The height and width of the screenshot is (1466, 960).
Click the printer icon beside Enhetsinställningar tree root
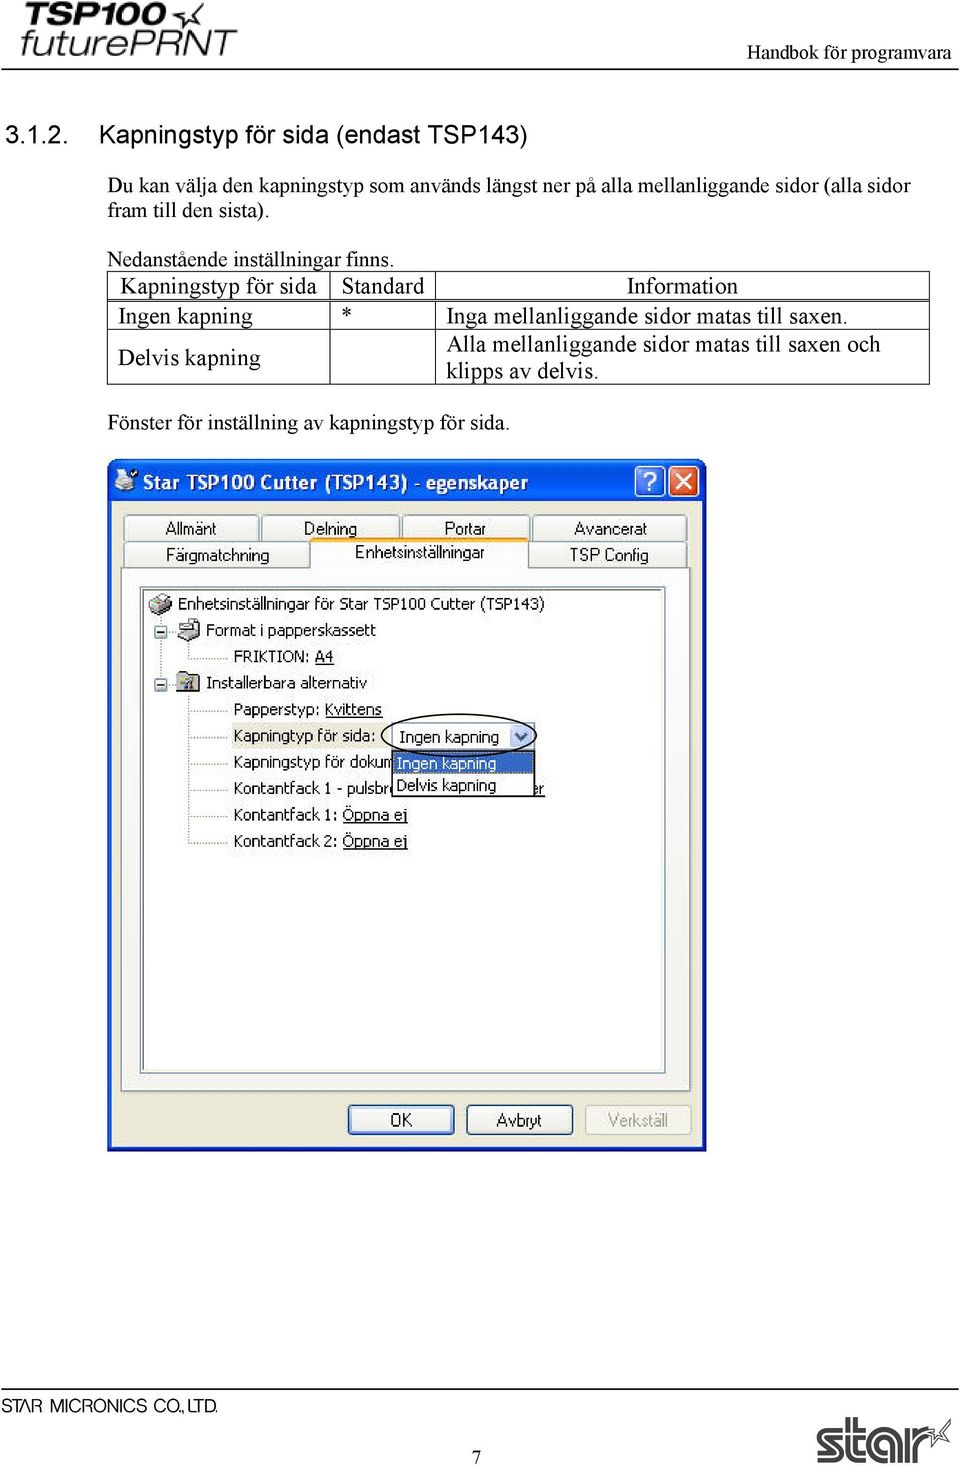point(160,604)
